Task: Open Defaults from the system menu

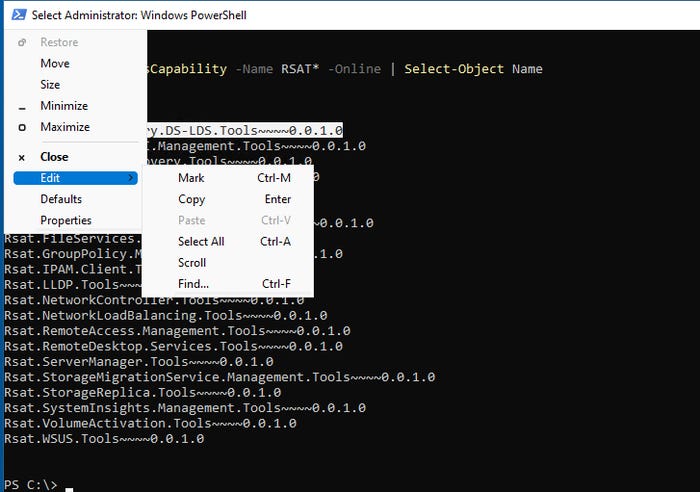Action: coord(75,199)
